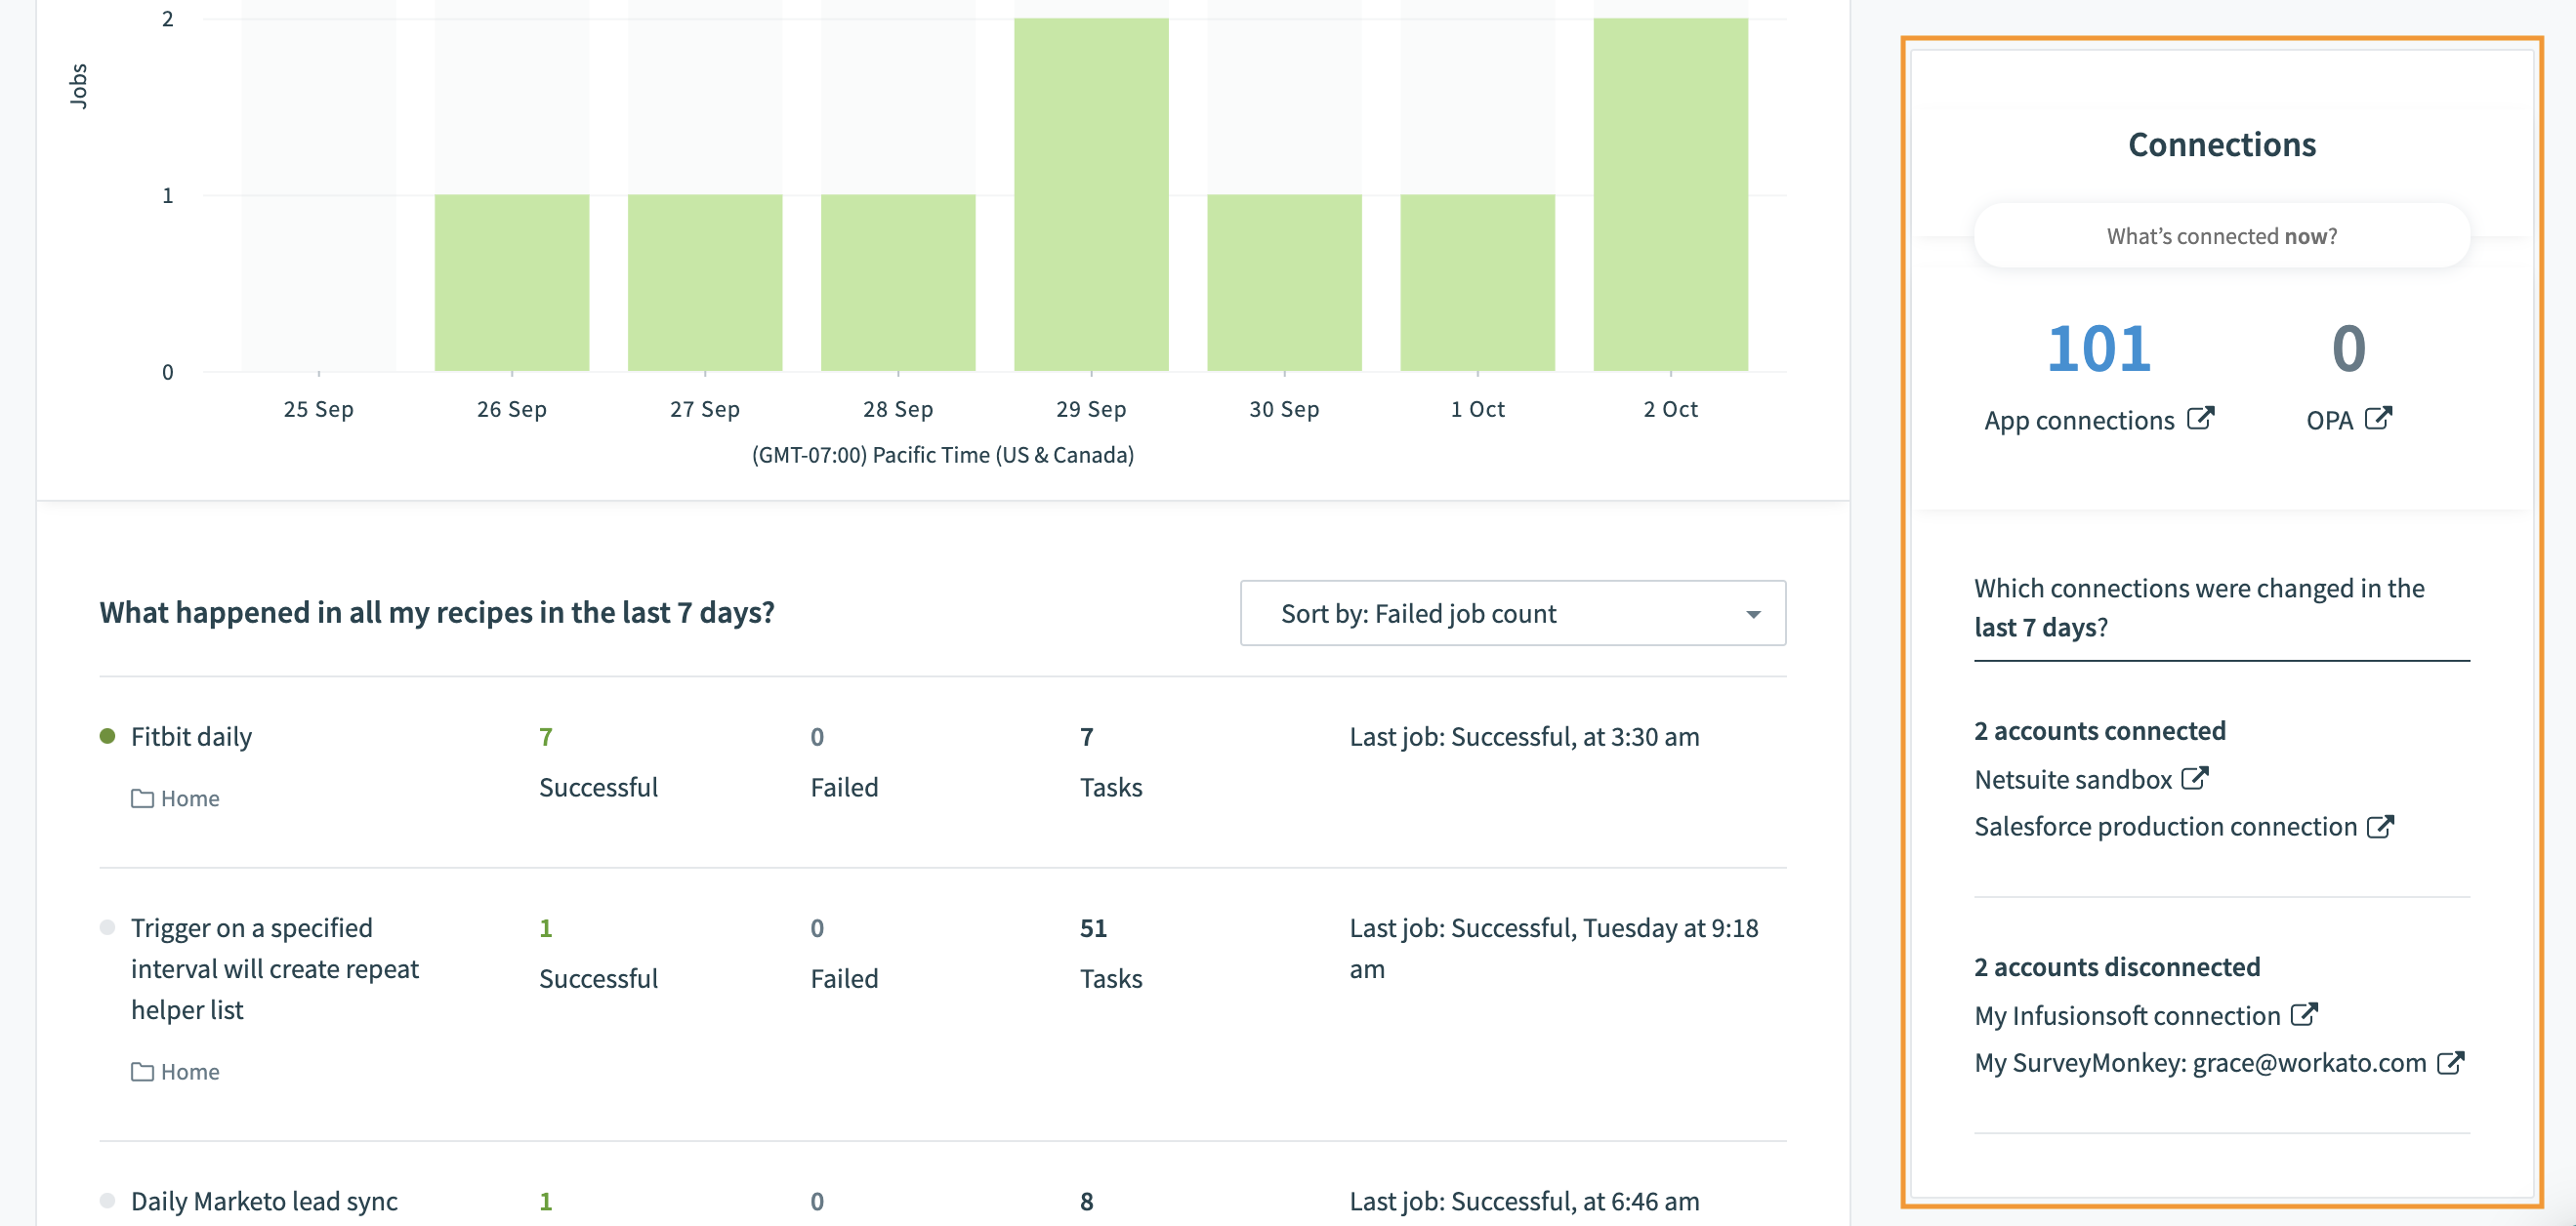Image resolution: width=2576 pixels, height=1226 pixels.
Task: Open Salesforce production connection via external link icon
Action: pos(2382,826)
